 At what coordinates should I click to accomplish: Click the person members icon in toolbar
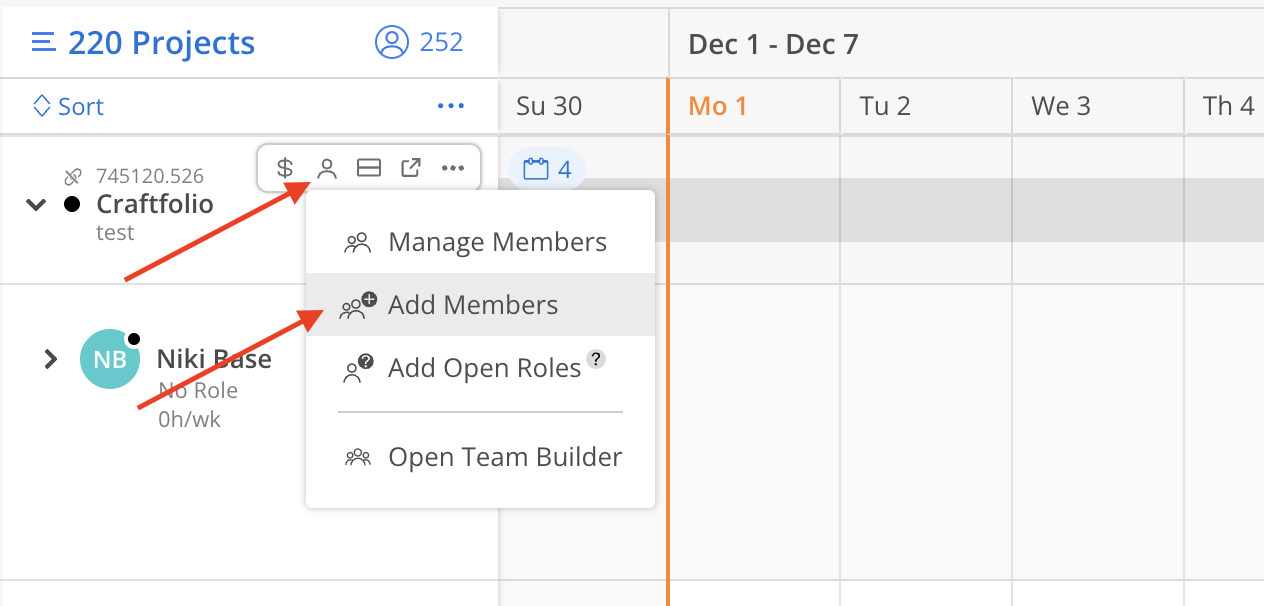326,168
